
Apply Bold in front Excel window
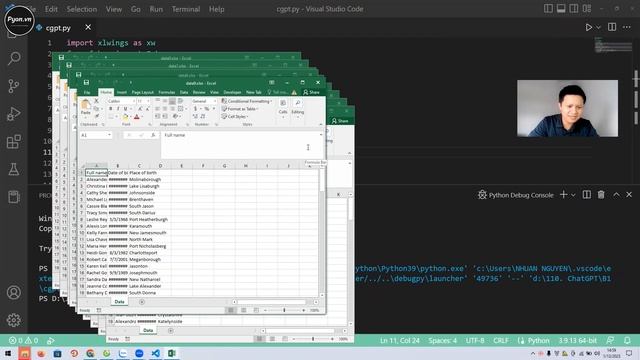click(x=110, y=109)
